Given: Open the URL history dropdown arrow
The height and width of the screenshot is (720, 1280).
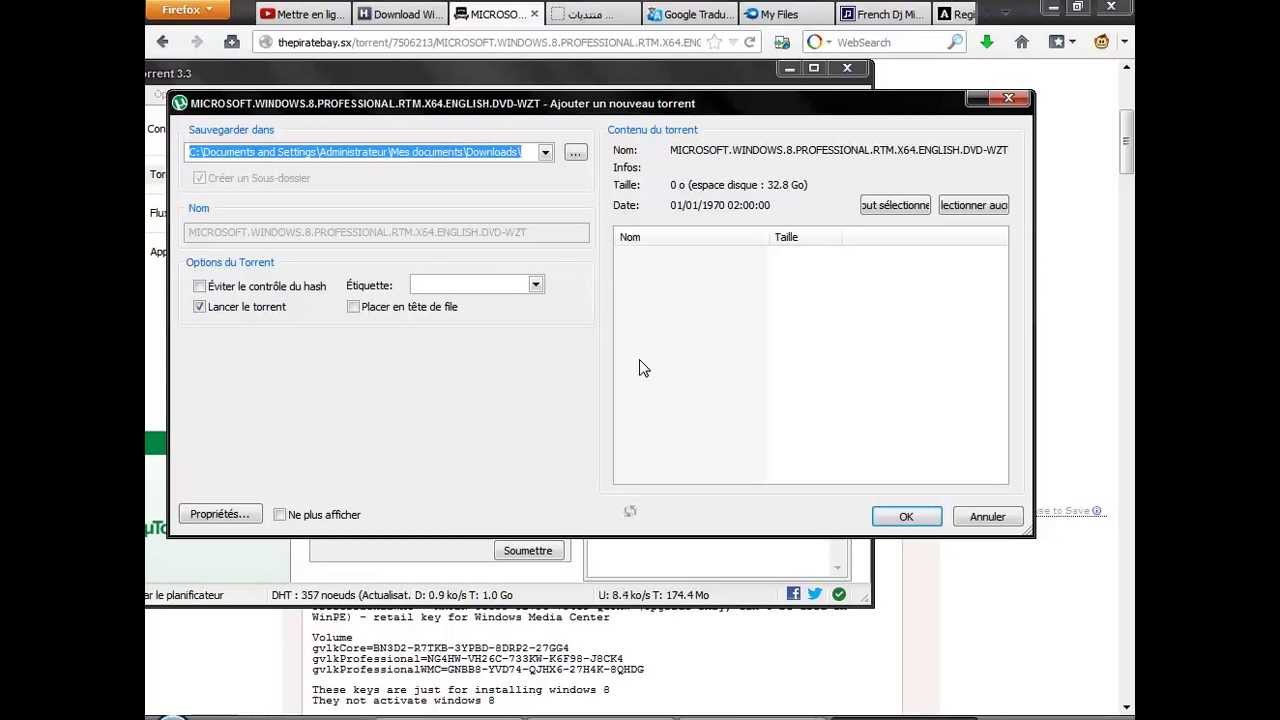Looking at the screenshot, I should pos(733,42).
